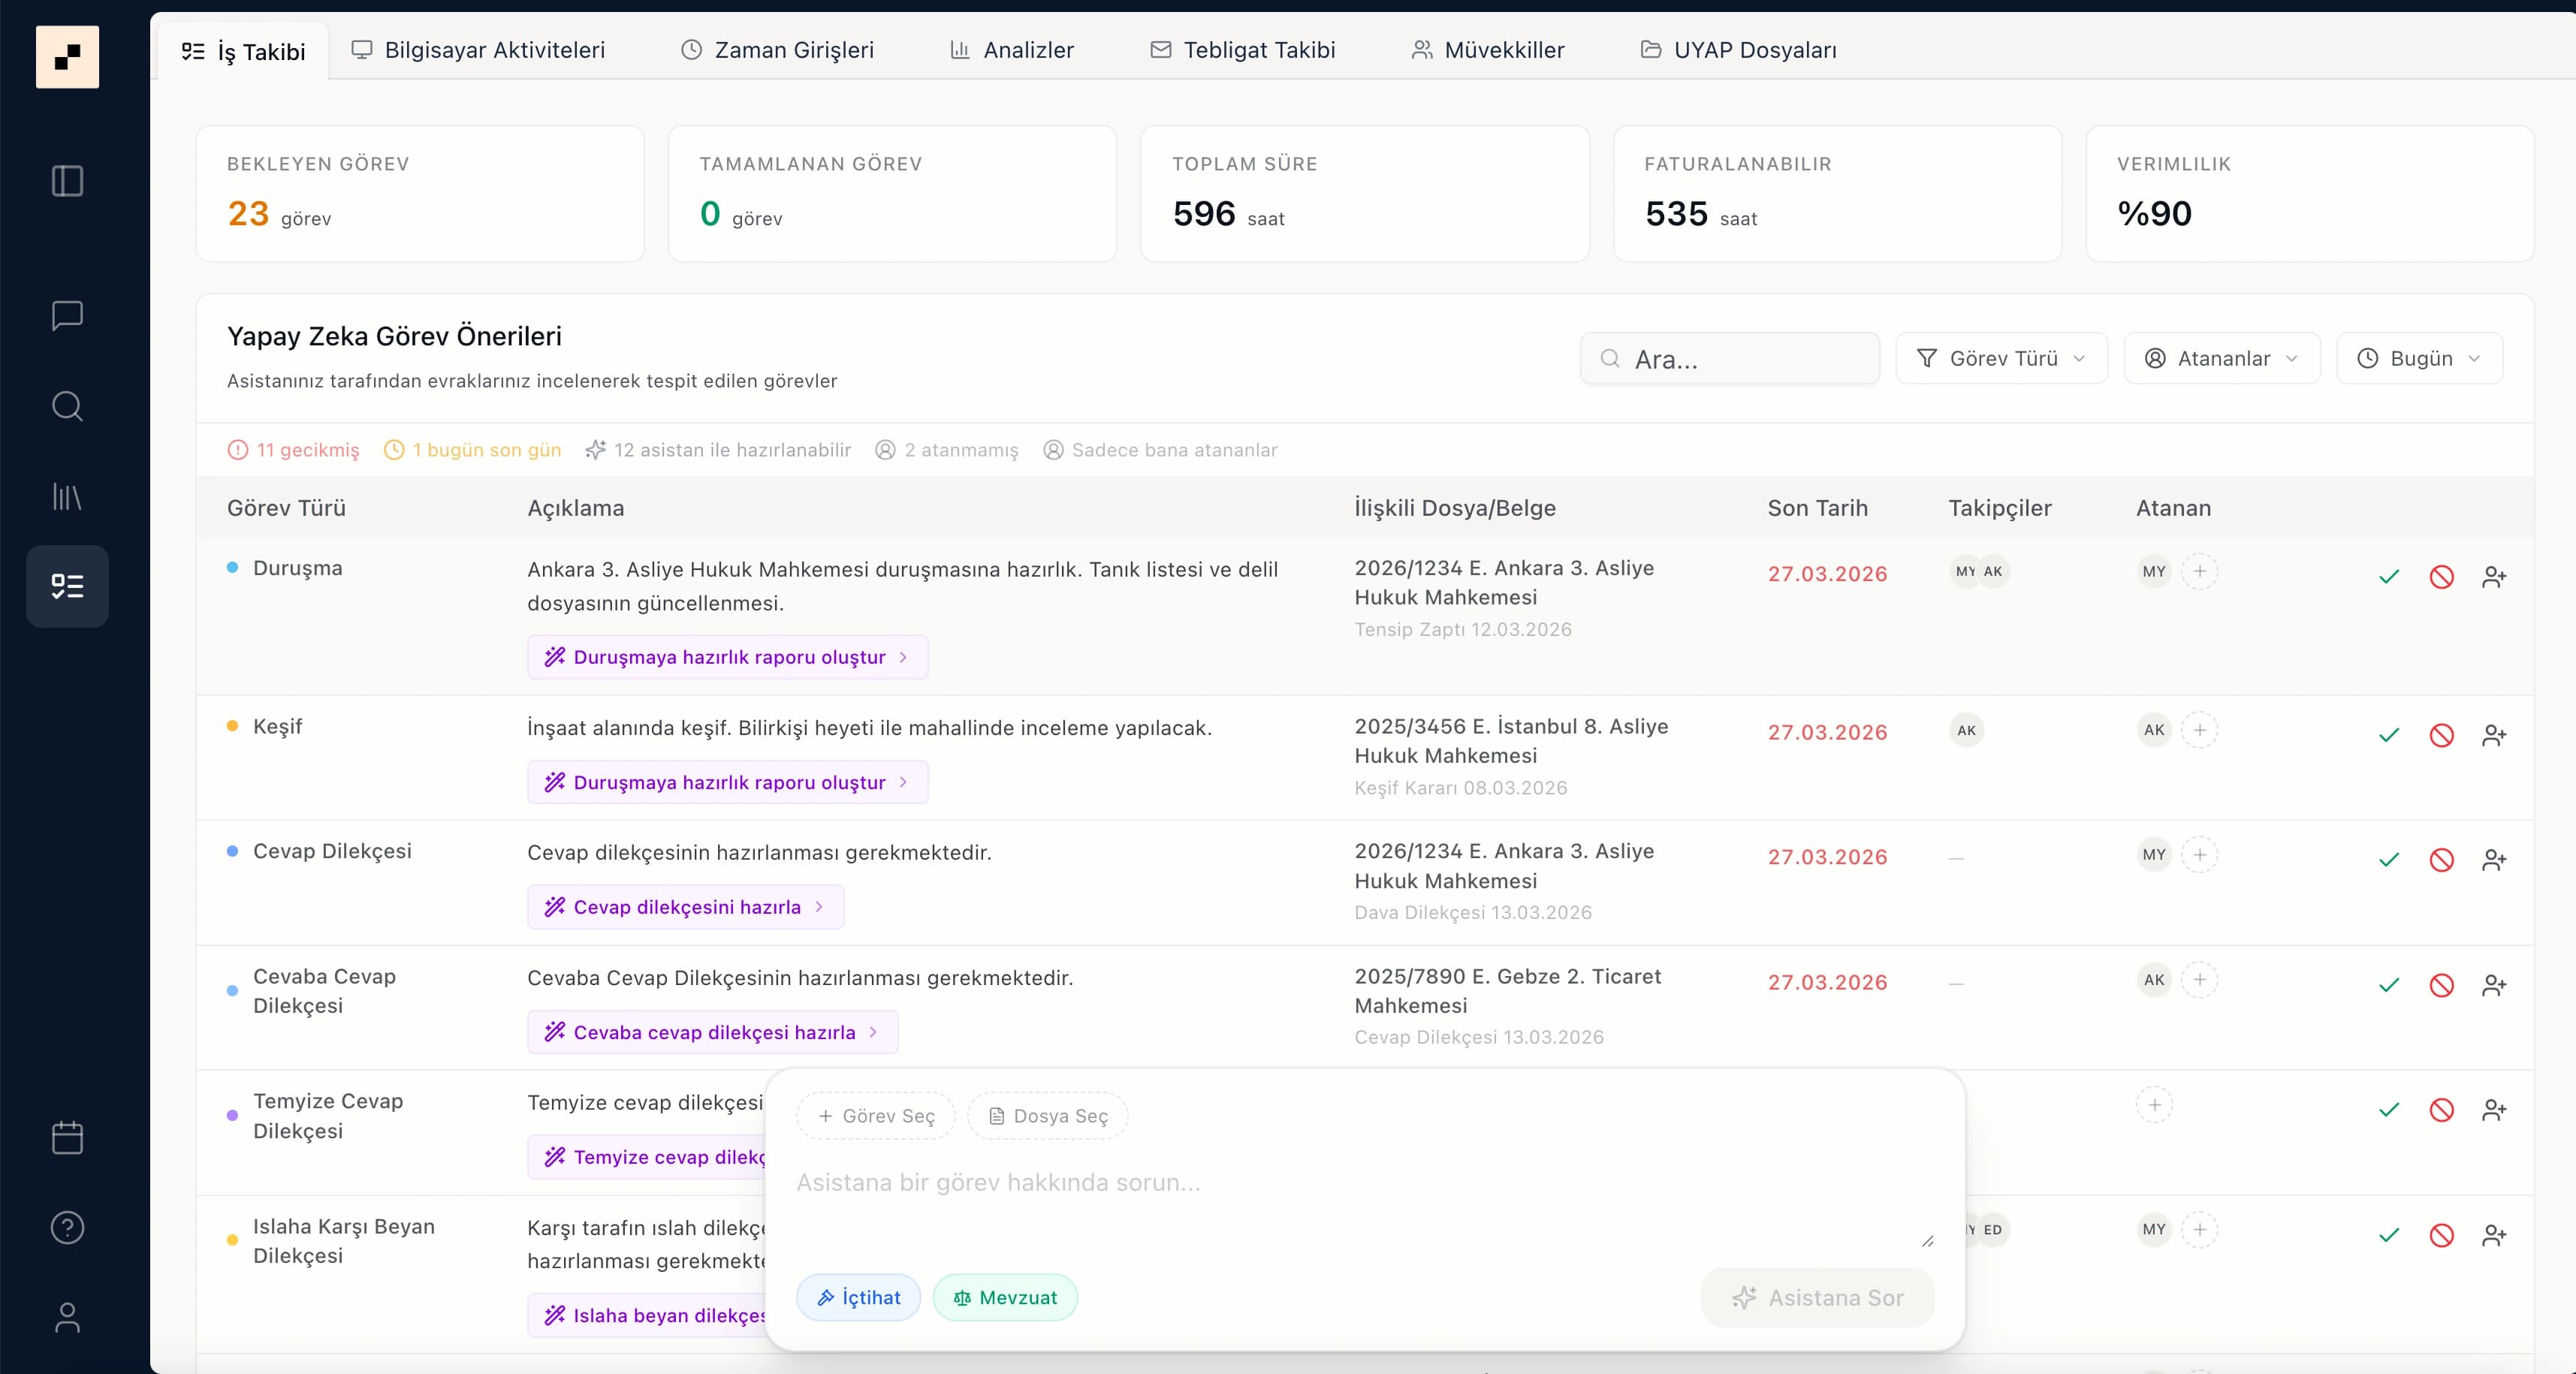Image resolution: width=2576 pixels, height=1374 pixels.
Task: Run 'Cevap dilekçesini hazırla' AI action
Action: 685,906
